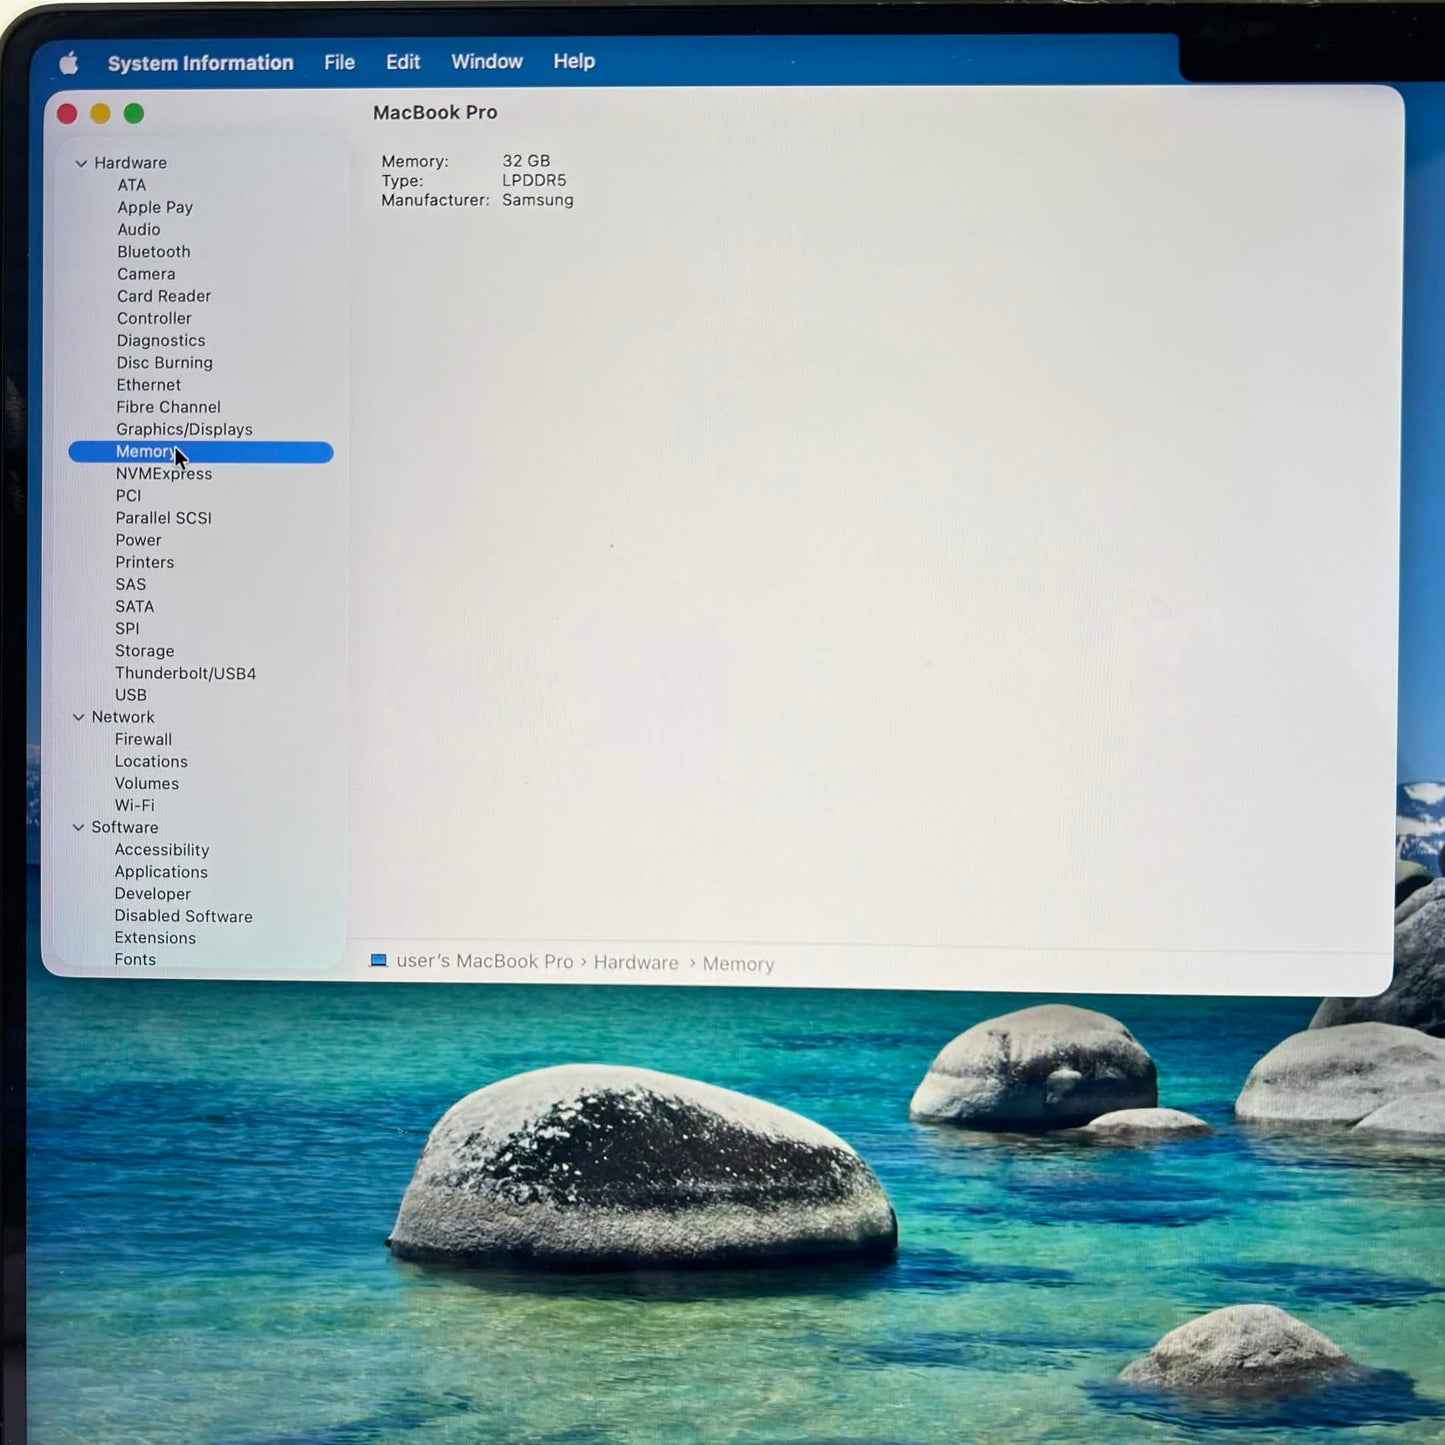1445x1445 pixels.
Task: Select SATA in the sidebar
Action: 135,606
